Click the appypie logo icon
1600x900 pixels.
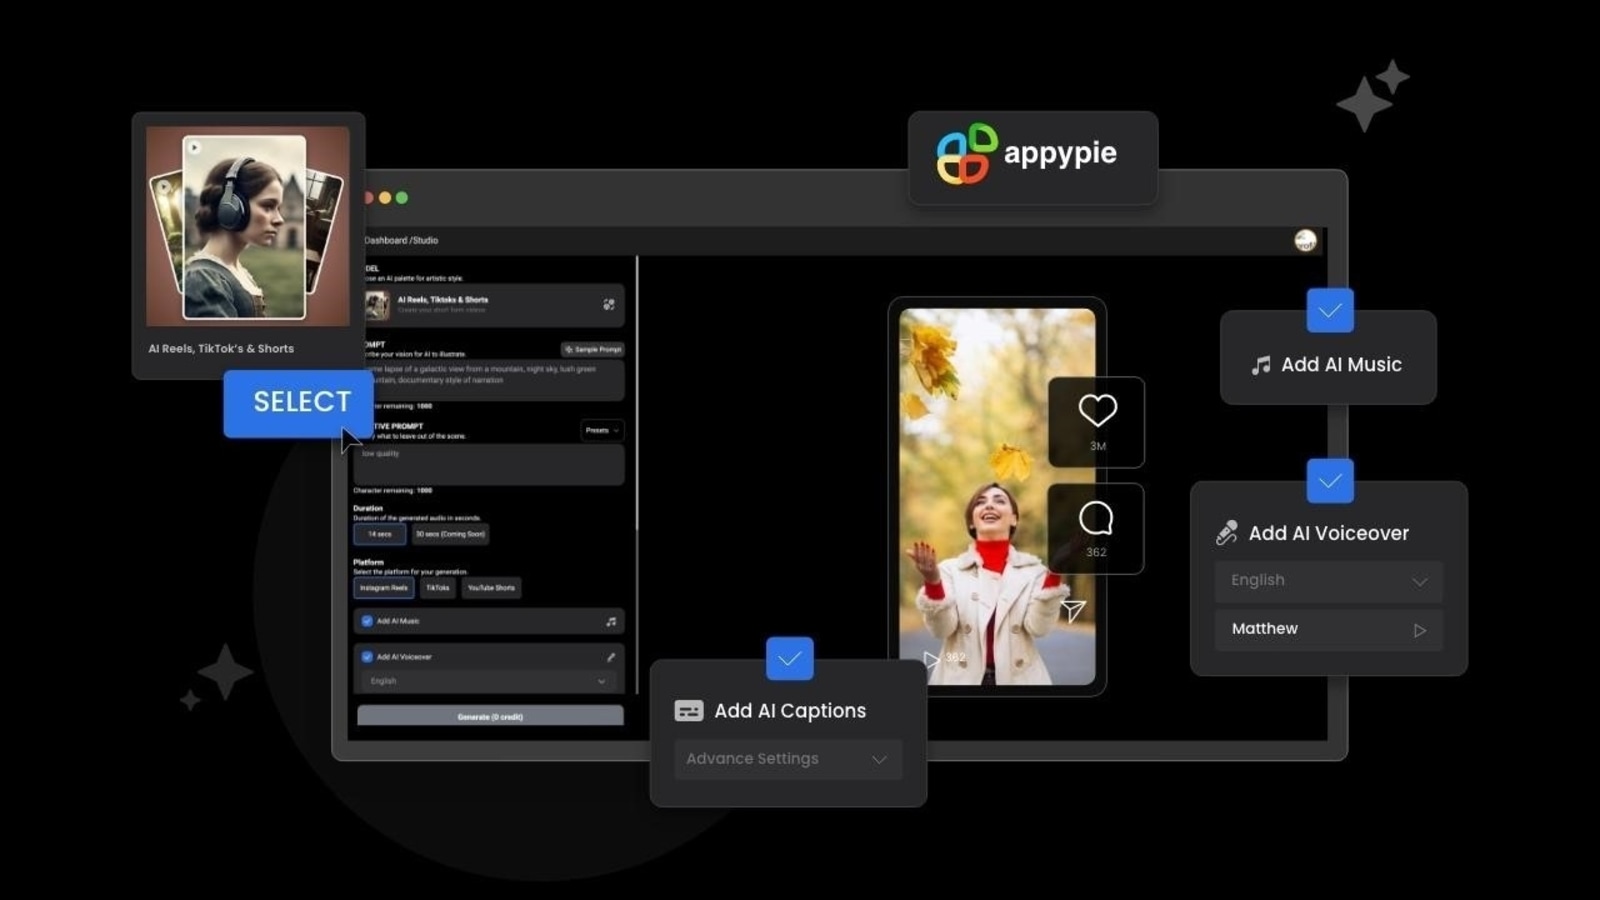coord(968,153)
